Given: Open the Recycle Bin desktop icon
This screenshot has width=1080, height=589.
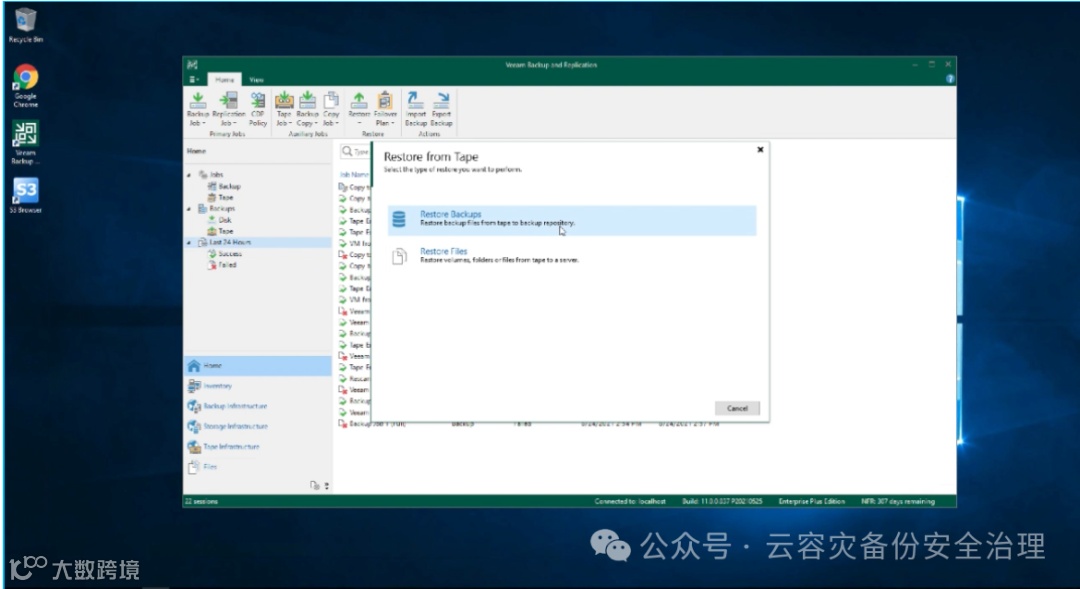Looking at the screenshot, I should click(x=25, y=25).
